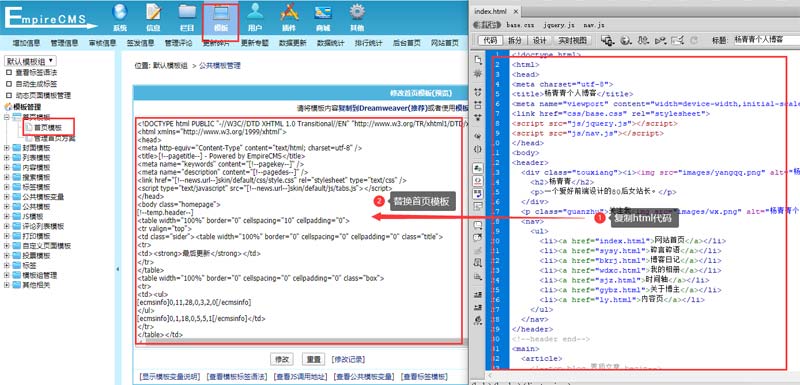Open the 审核信息 menu item

pyautogui.click(x=103, y=43)
